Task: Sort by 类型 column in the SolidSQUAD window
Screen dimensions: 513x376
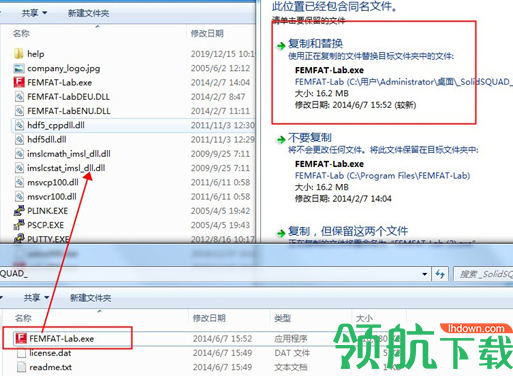Action: (x=282, y=318)
